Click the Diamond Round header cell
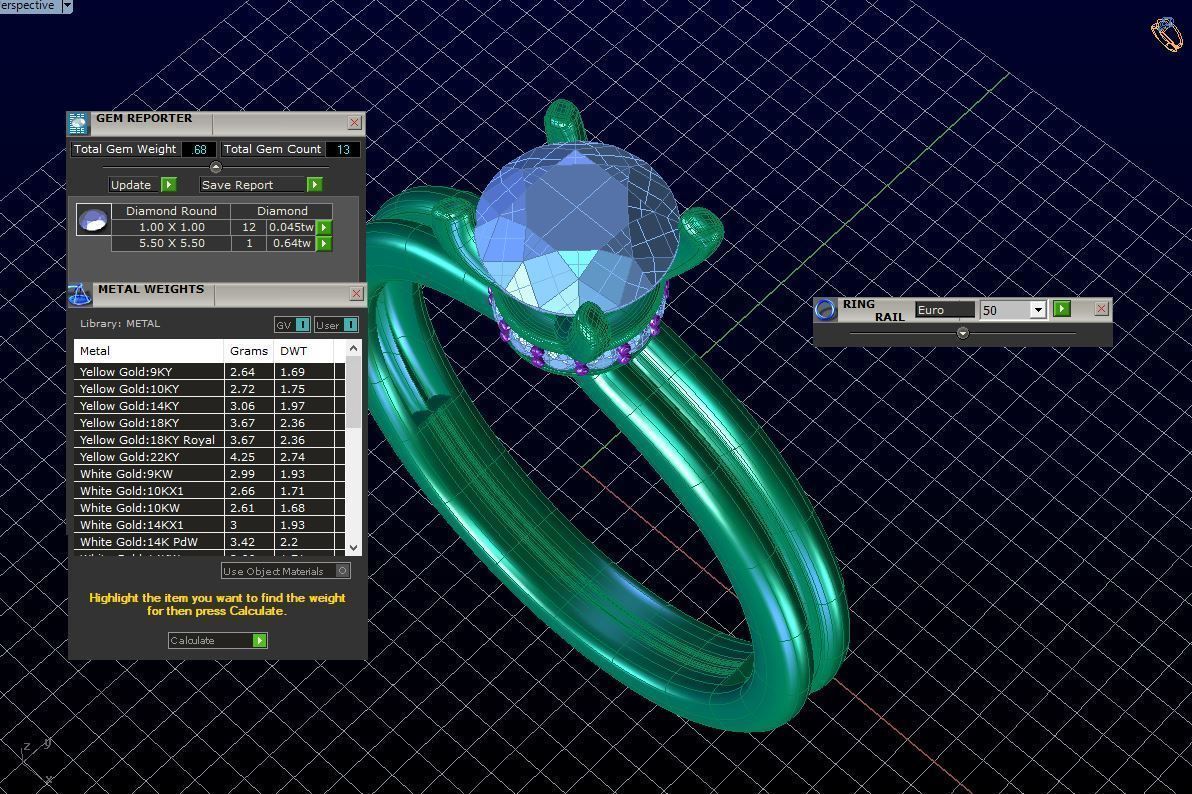This screenshot has width=1192, height=794. (x=171, y=211)
